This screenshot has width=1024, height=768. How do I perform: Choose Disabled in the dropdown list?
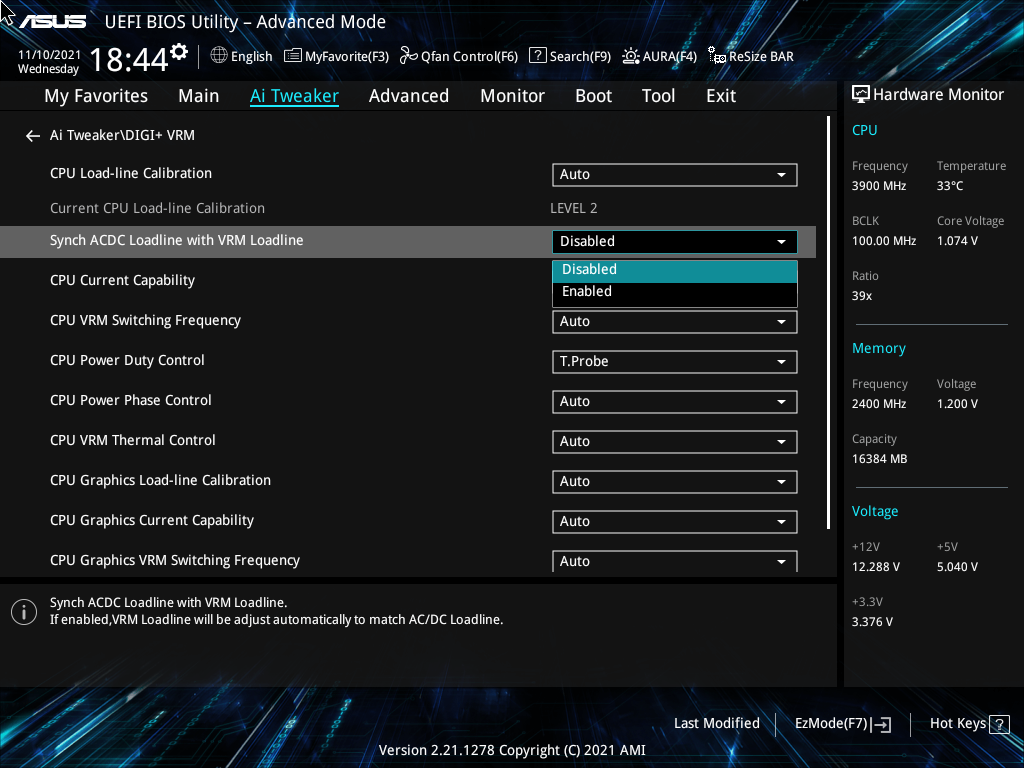point(675,270)
